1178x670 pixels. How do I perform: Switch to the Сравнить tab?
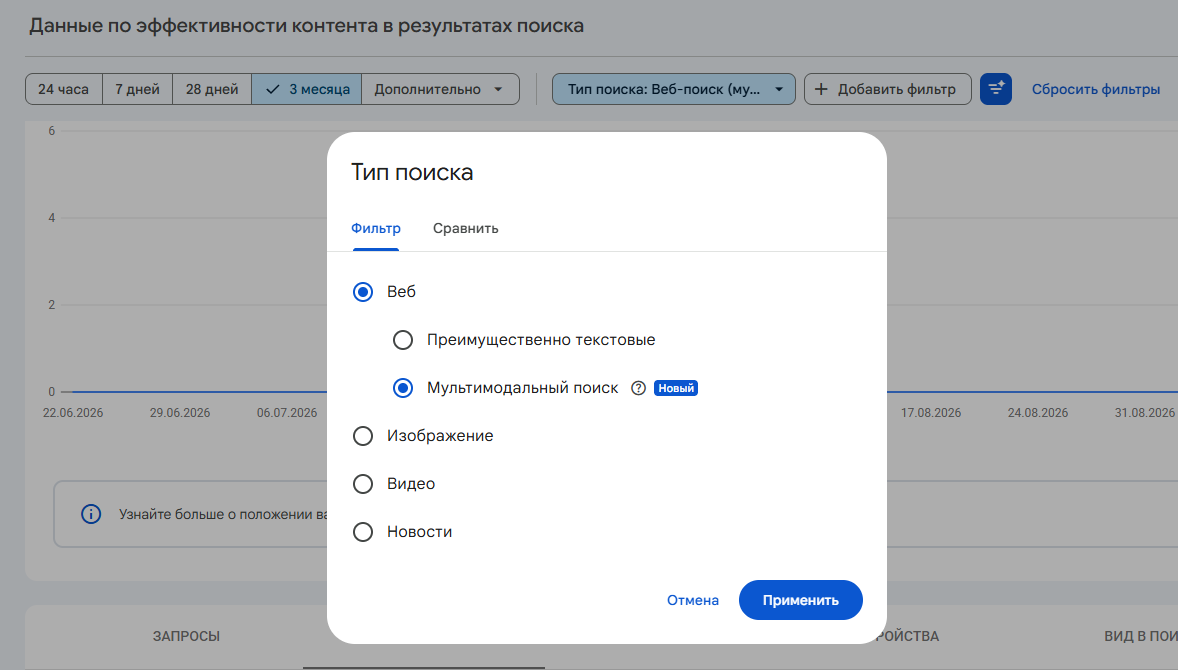465,228
